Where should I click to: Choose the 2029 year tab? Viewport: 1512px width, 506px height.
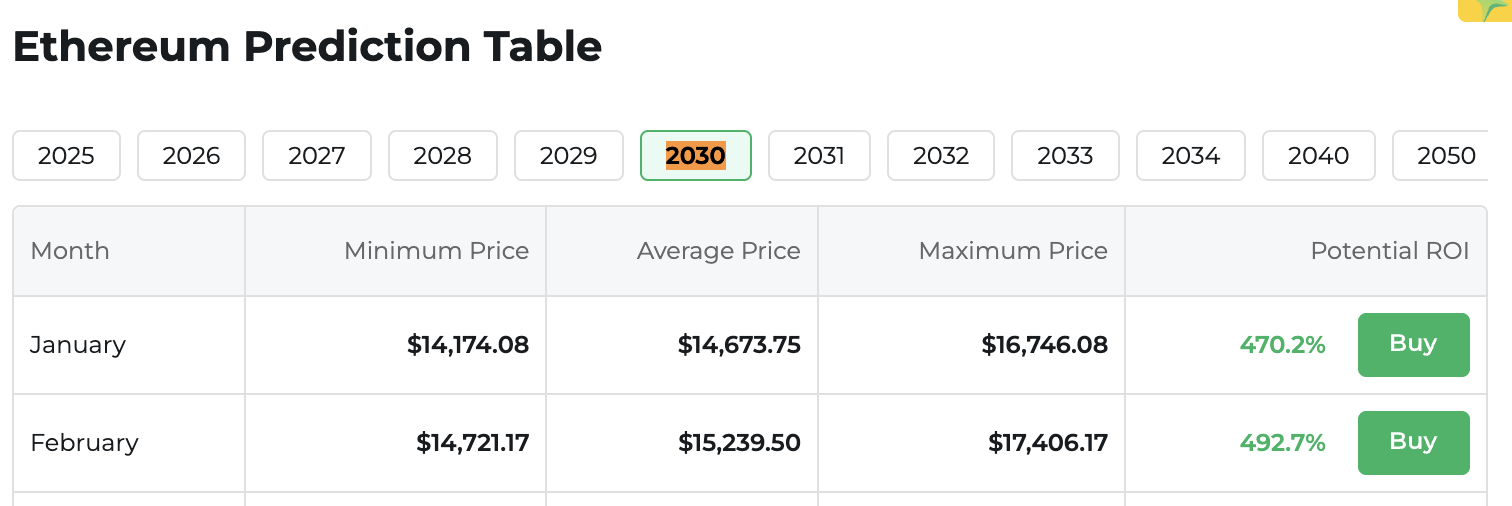tap(568, 156)
